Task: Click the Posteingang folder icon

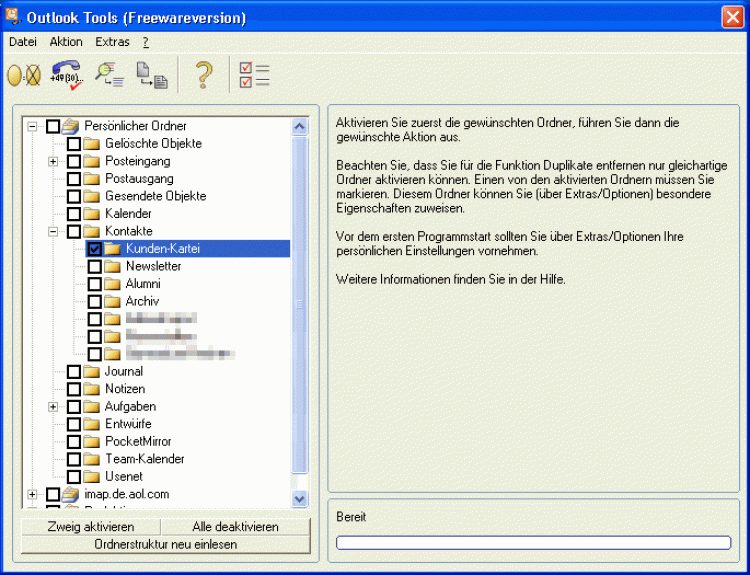Action: coord(91,161)
